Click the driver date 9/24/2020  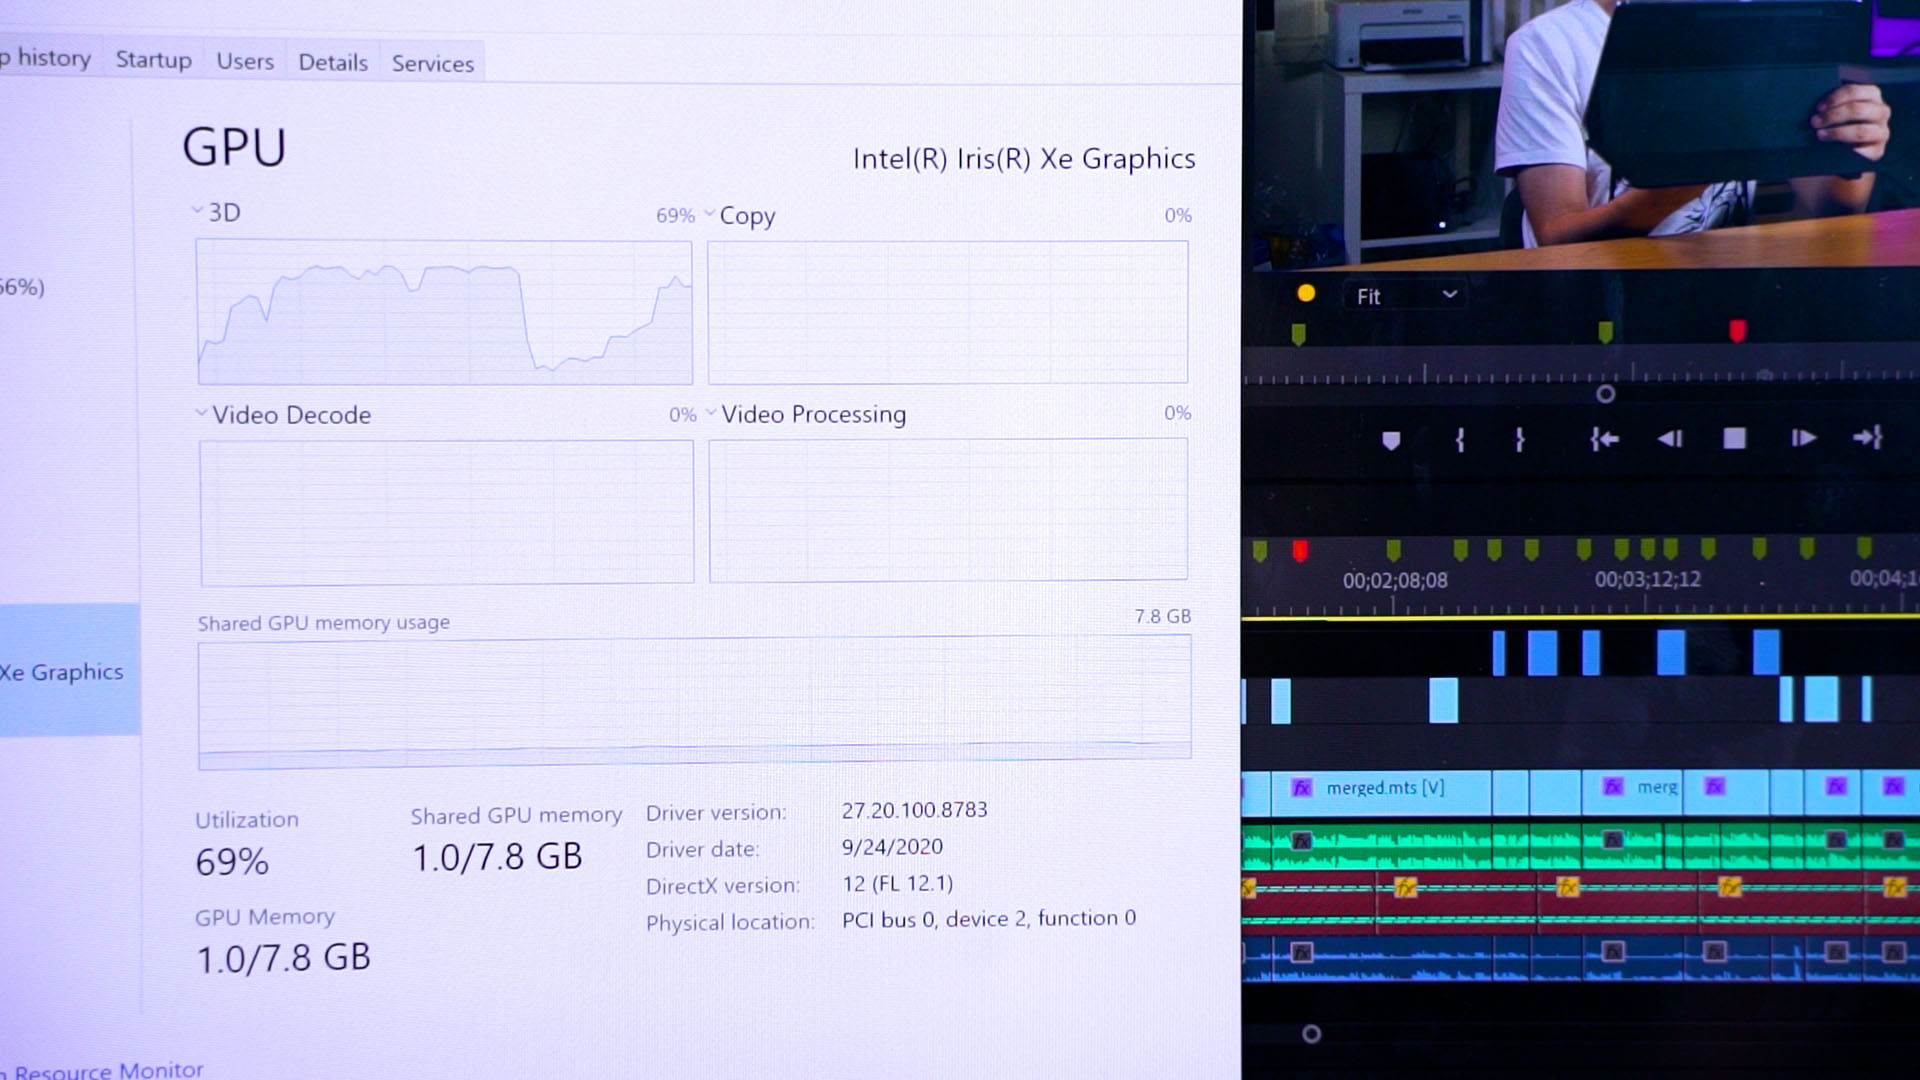tap(892, 847)
